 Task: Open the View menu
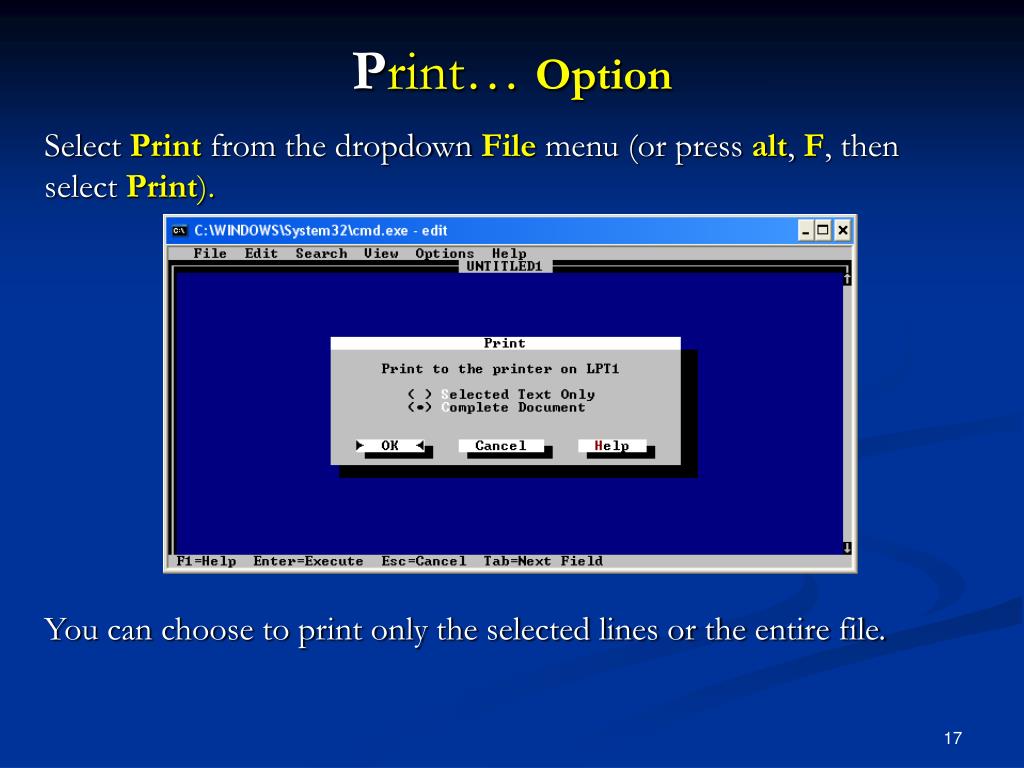pyautogui.click(x=381, y=253)
